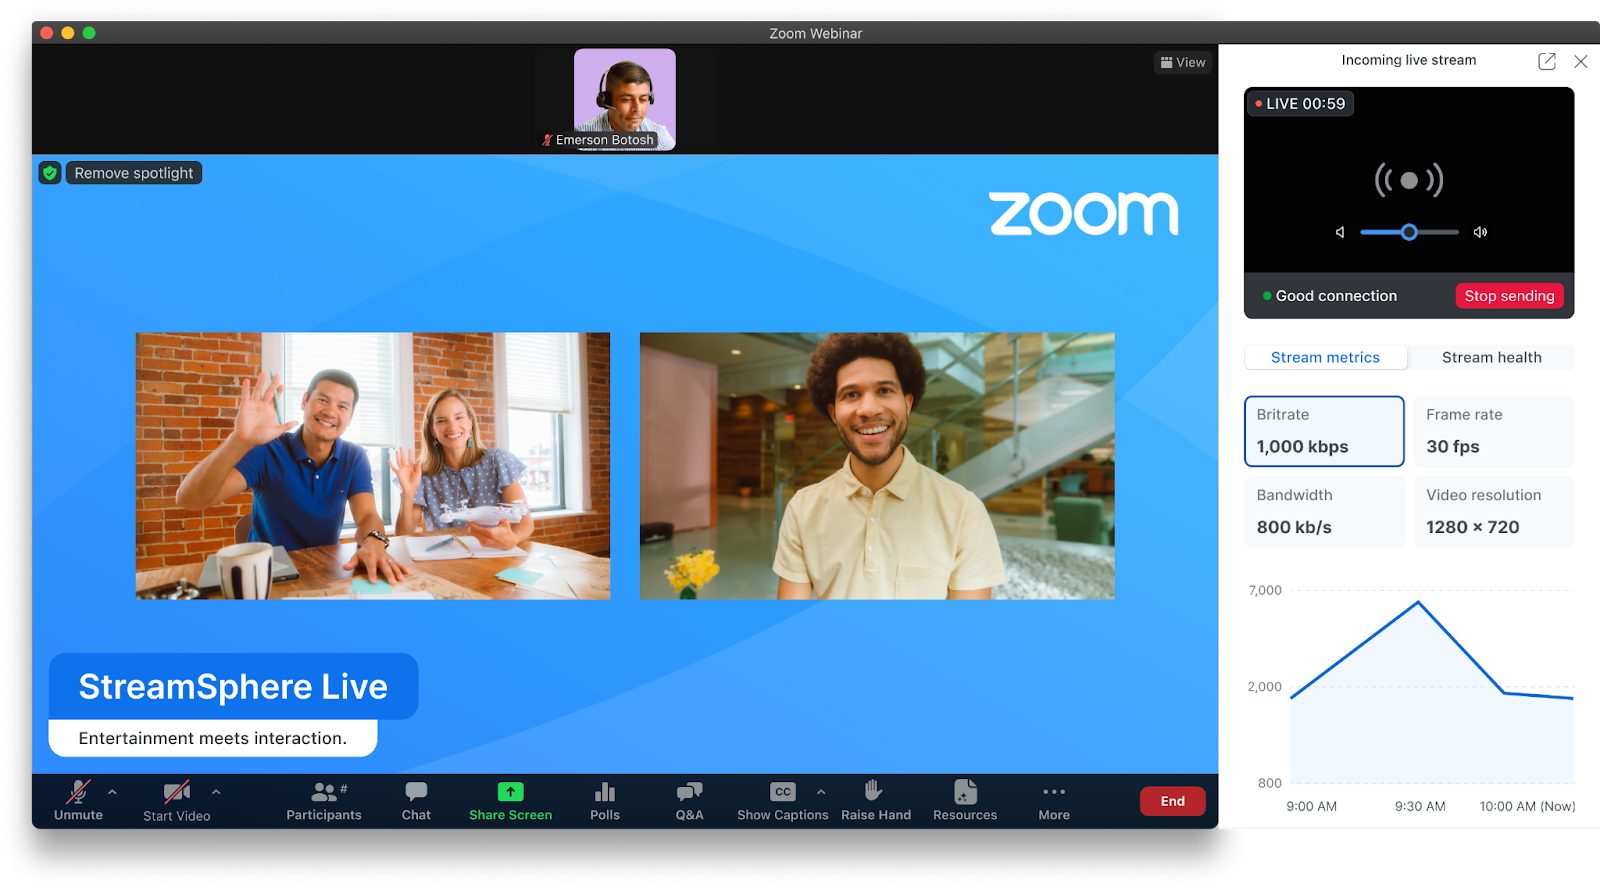The image size is (1600, 887).
Task: Adjust the stream volume slider
Action: (x=1409, y=232)
